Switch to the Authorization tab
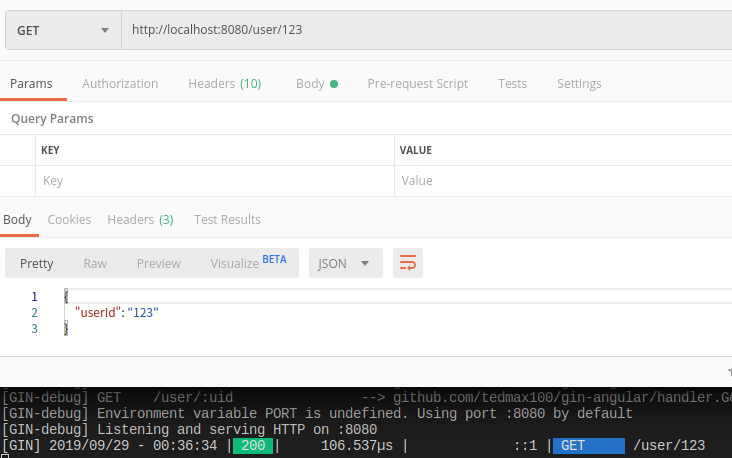This screenshot has width=732, height=458. tap(120, 84)
